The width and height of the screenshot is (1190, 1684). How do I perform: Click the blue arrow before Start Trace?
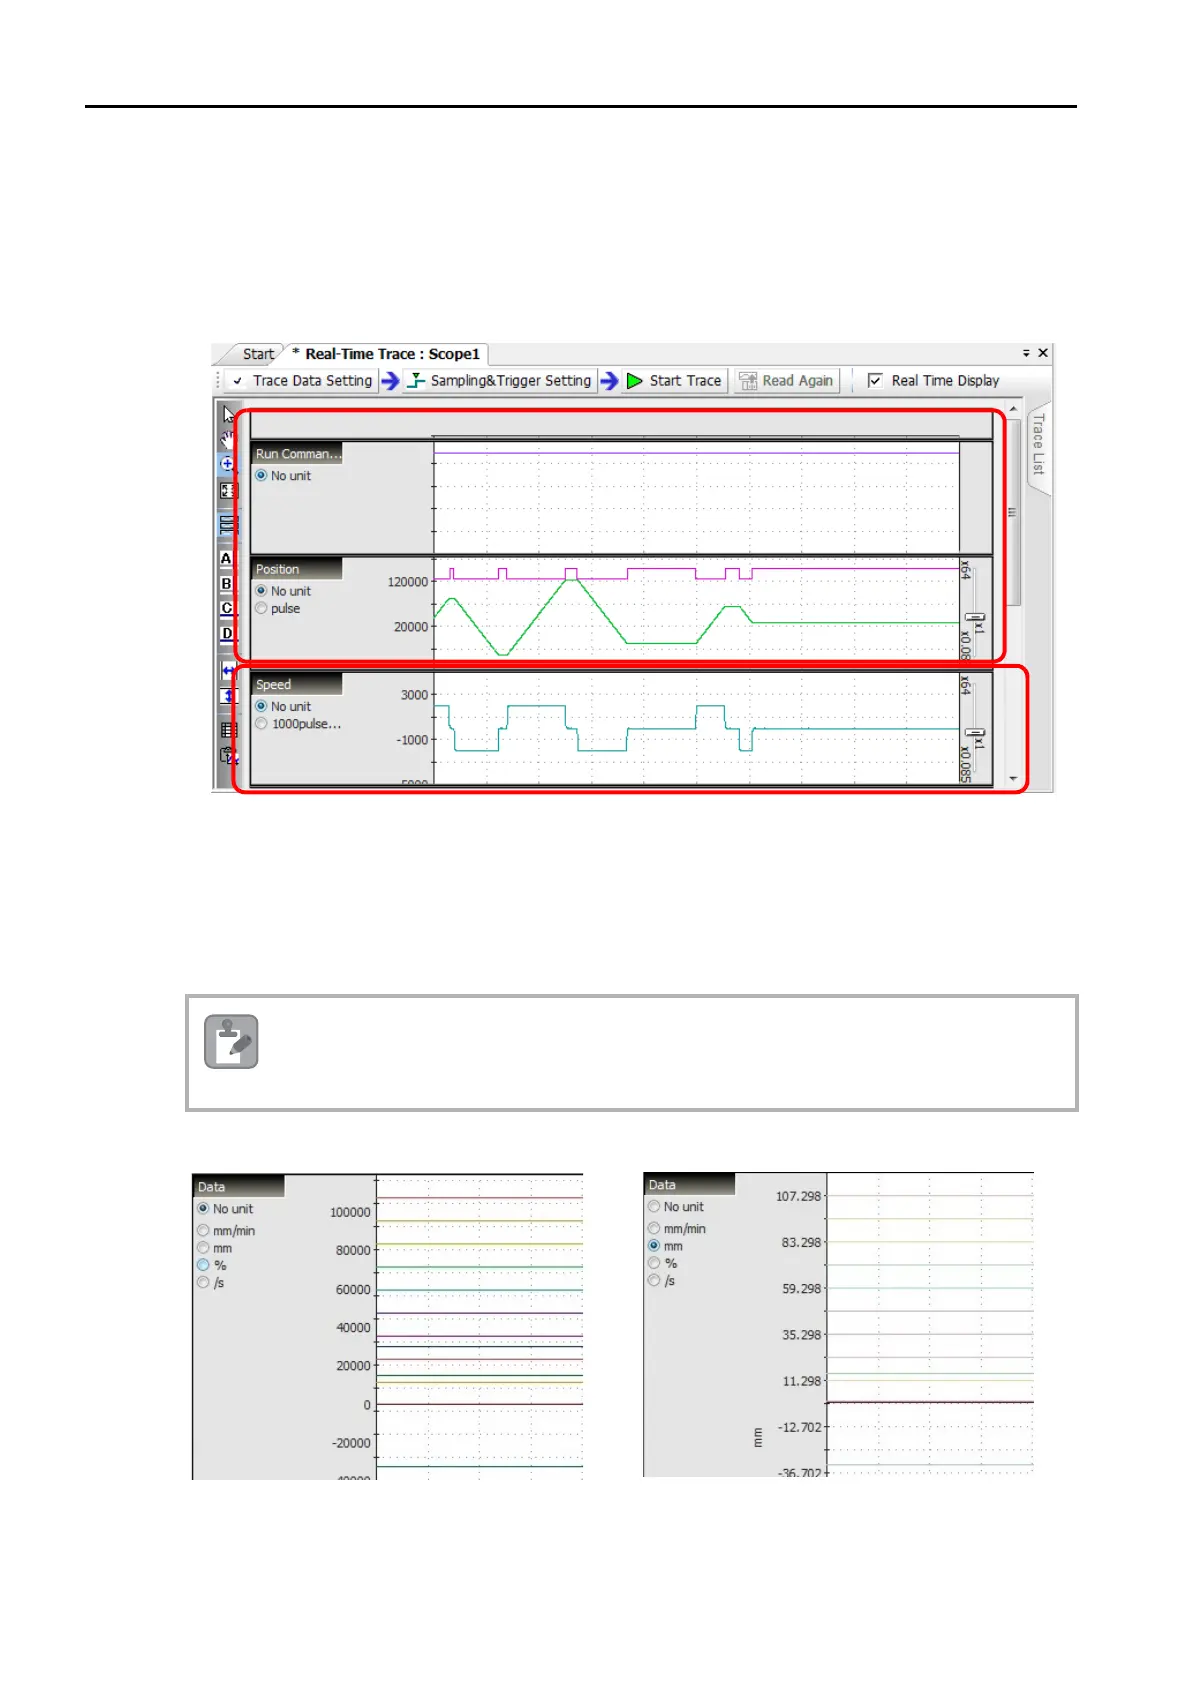(x=609, y=381)
